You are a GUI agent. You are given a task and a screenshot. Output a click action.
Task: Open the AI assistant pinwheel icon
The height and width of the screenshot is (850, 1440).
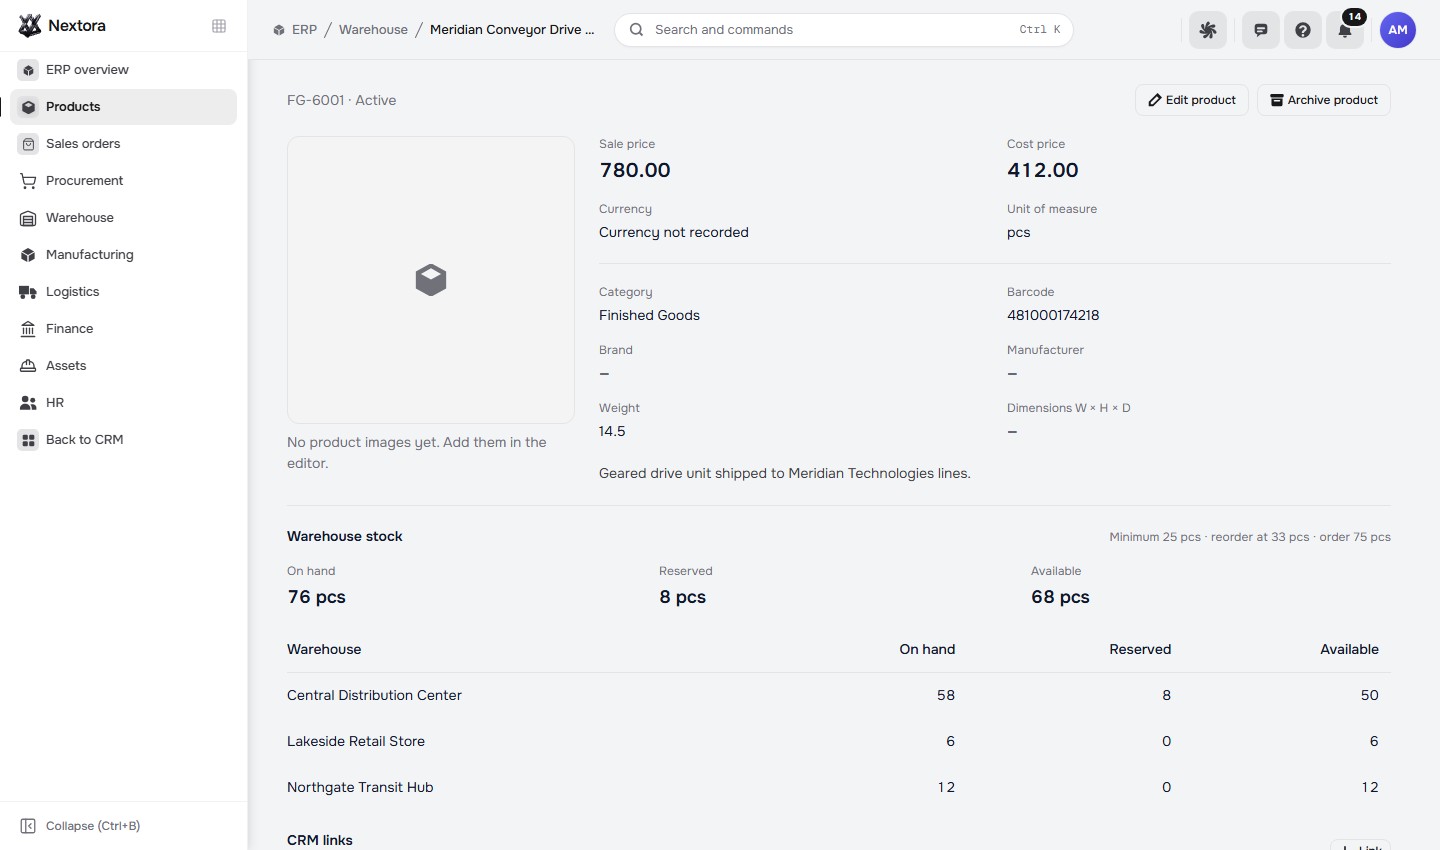[x=1208, y=30]
